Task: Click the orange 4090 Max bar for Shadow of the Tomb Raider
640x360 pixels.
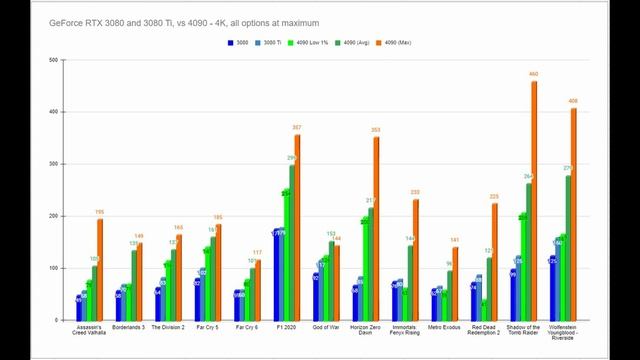Action: (x=534, y=201)
